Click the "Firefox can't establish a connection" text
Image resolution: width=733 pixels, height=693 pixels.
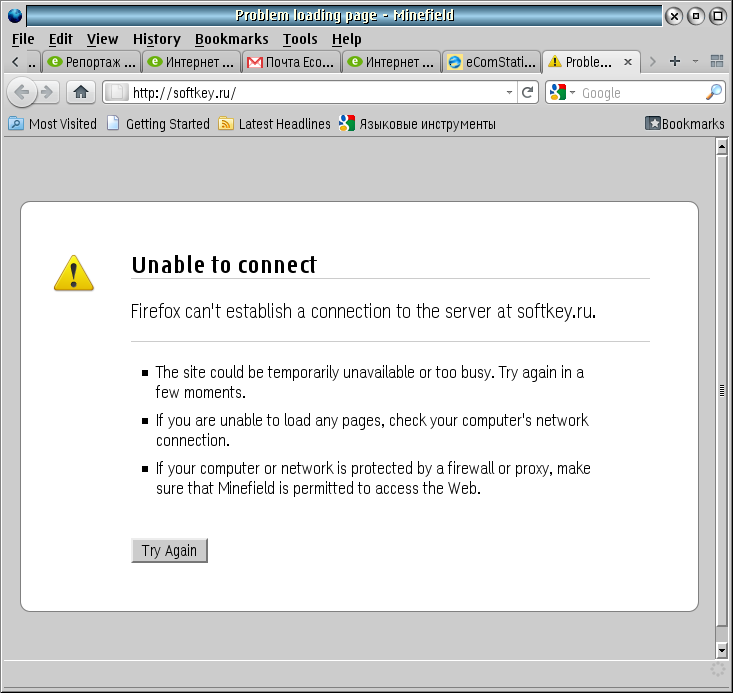click(363, 311)
